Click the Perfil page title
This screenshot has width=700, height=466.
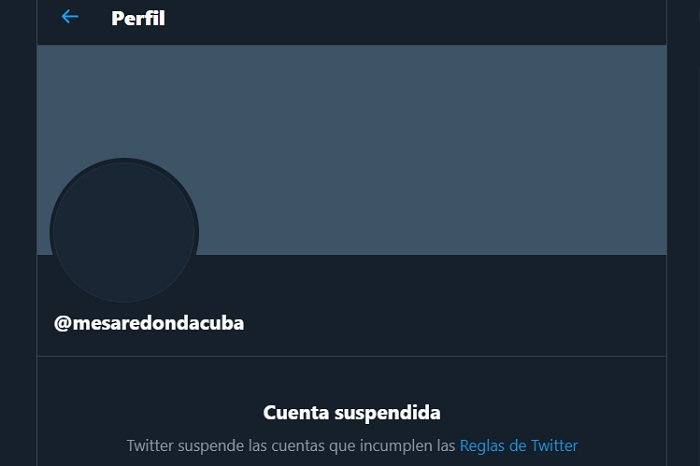138,18
